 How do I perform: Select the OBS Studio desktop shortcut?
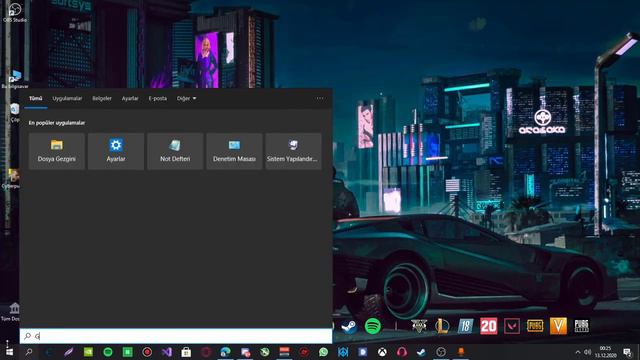(15, 12)
